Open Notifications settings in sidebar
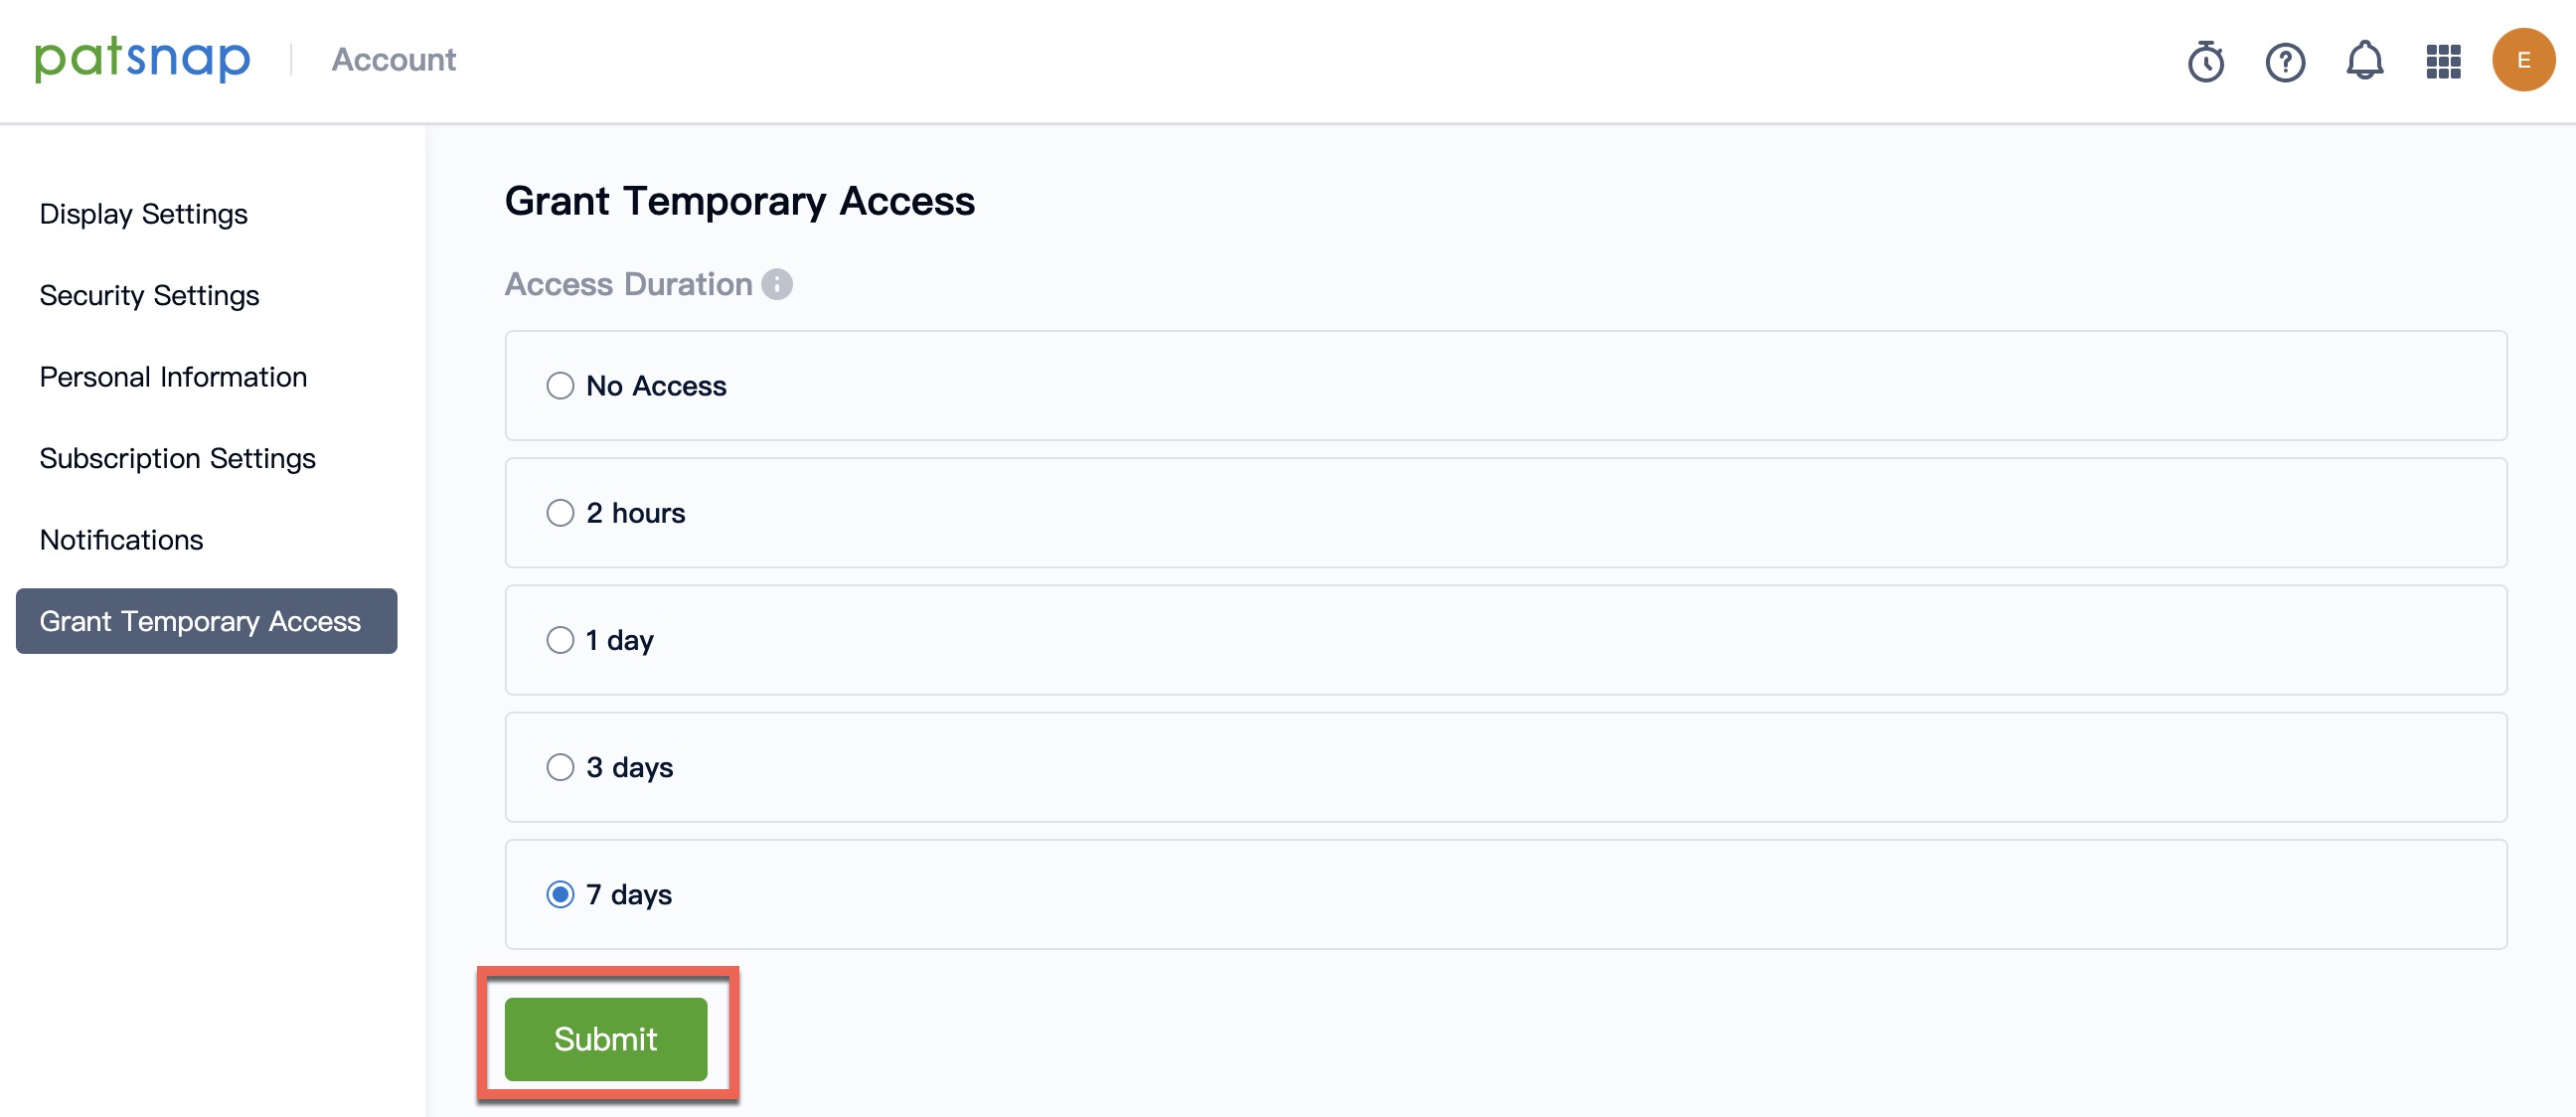 (x=121, y=540)
